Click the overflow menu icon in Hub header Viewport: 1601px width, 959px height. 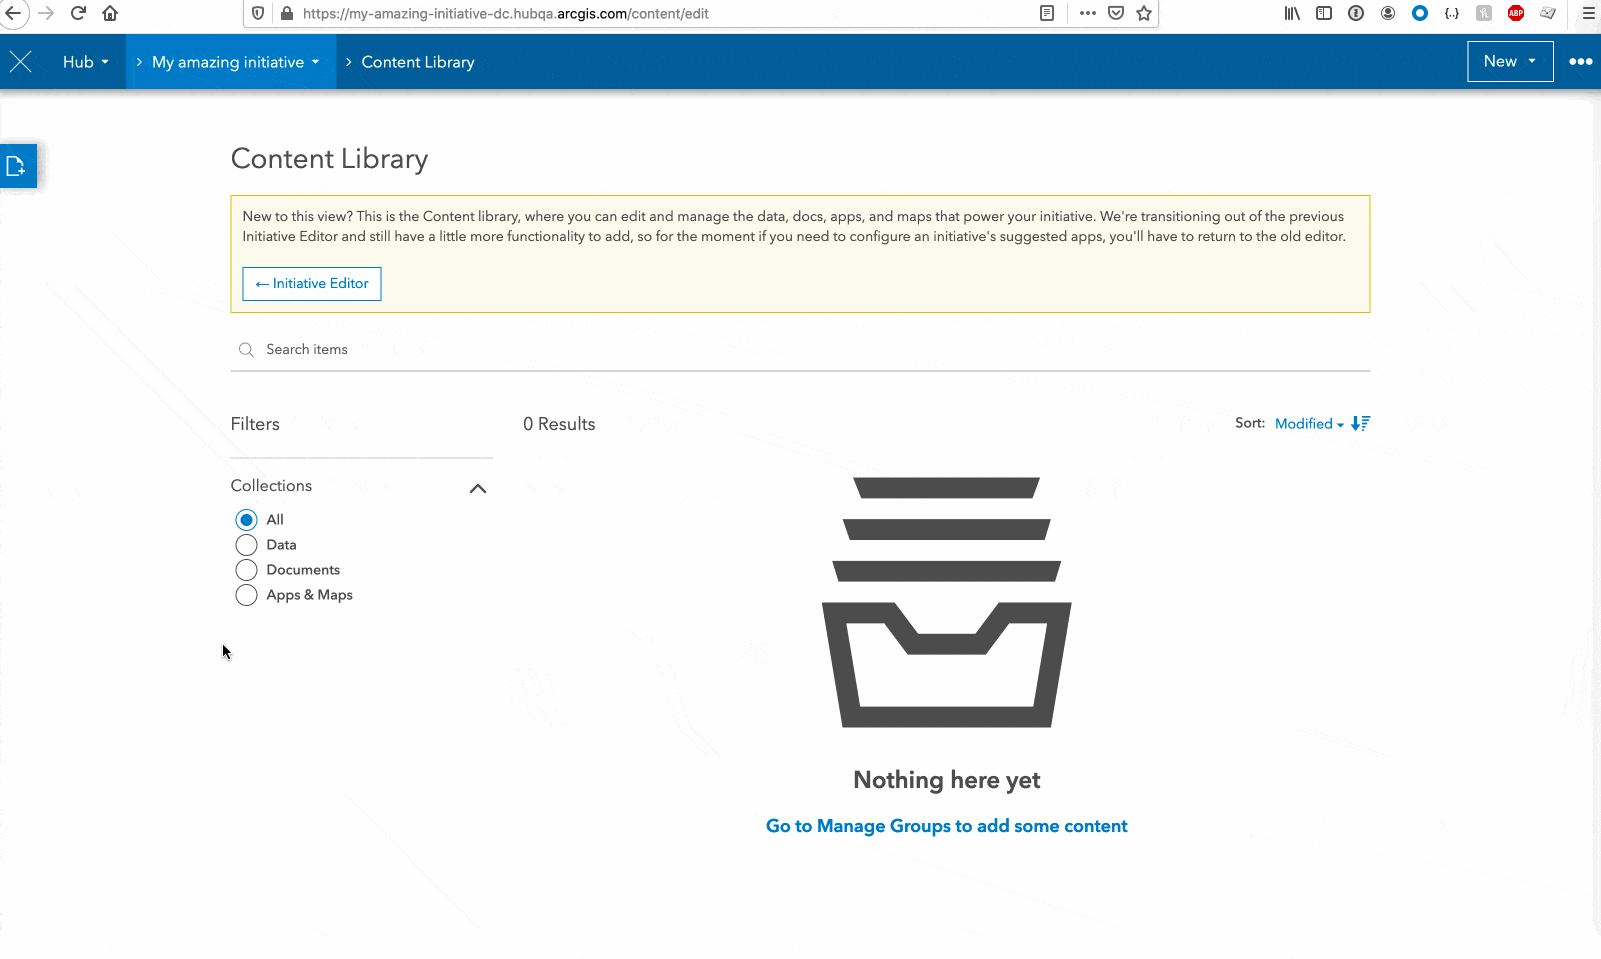point(1580,61)
